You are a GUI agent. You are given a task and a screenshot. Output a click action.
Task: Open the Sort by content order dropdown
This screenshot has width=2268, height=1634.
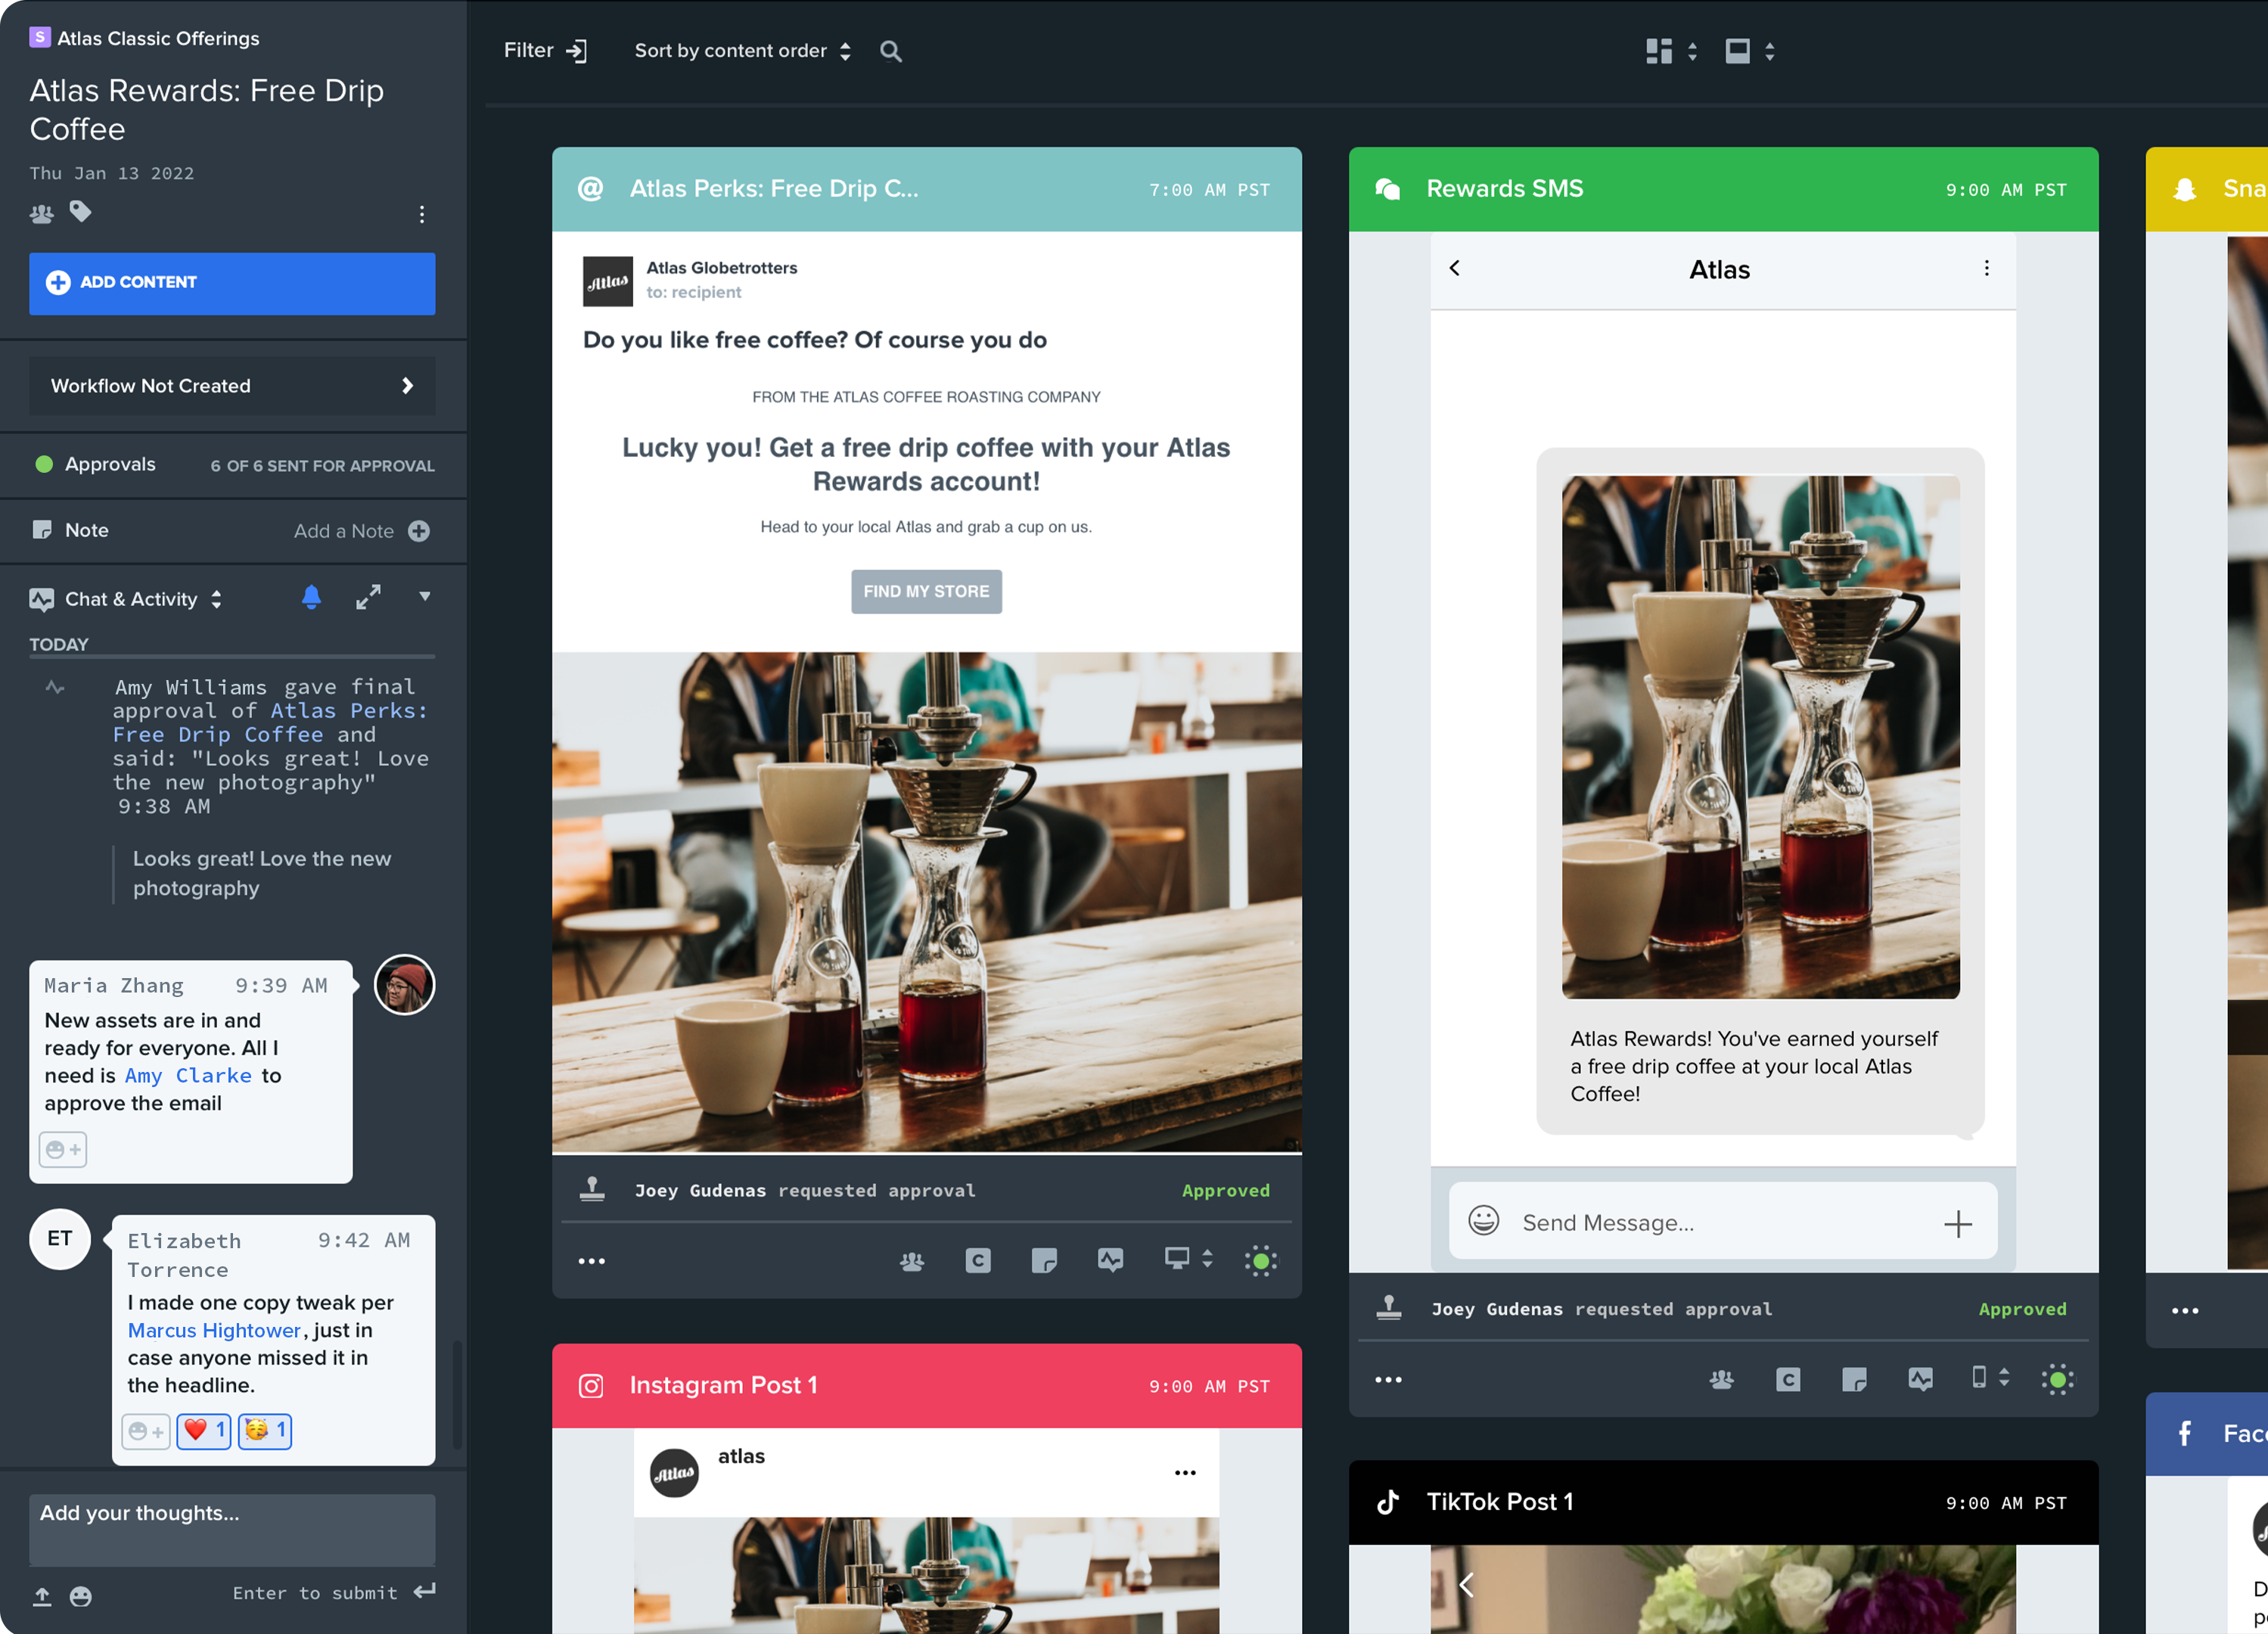click(x=743, y=51)
